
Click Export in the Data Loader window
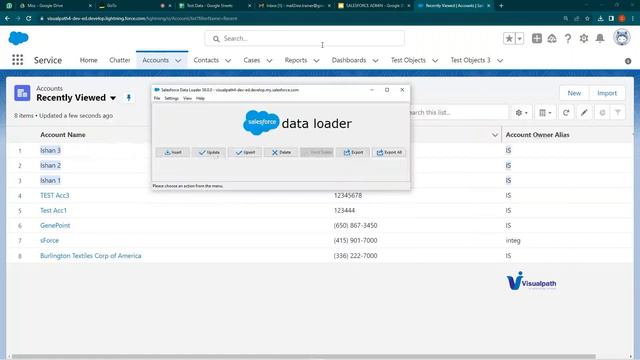click(353, 152)
